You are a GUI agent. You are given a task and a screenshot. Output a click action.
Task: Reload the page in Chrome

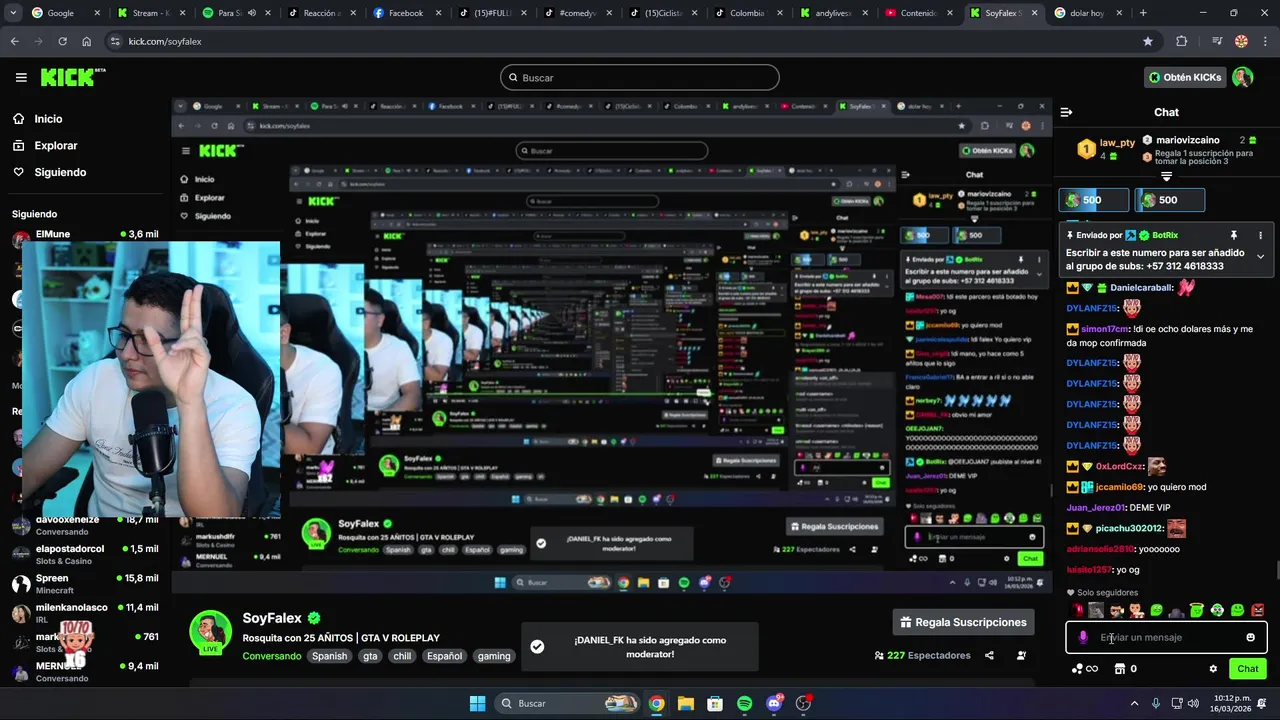click(62, 41)
